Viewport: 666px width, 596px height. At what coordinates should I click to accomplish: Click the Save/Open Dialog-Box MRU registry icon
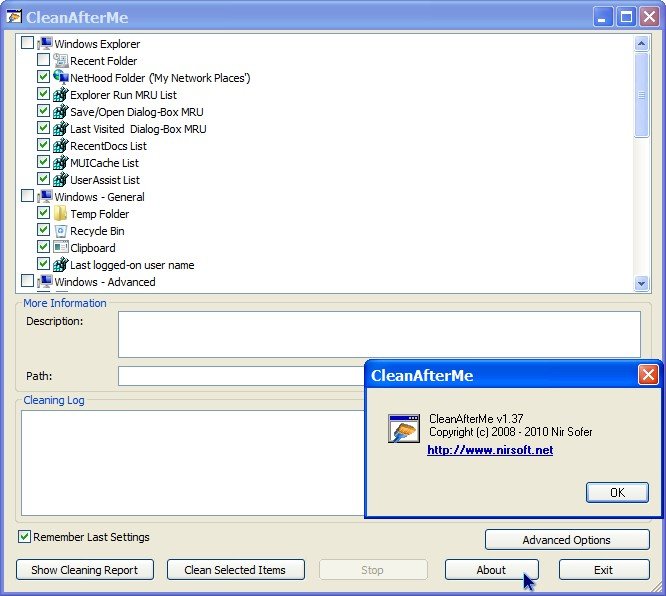(60, 111)
